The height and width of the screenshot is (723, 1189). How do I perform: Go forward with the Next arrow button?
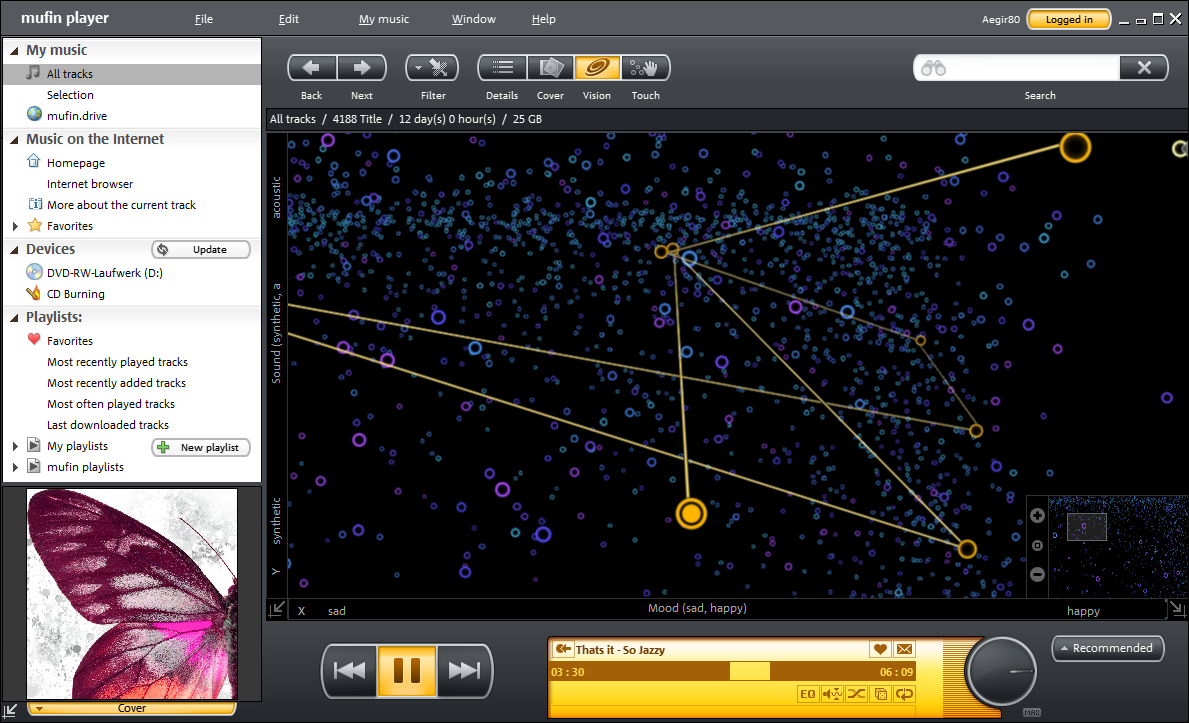click(x=362, y=68)
